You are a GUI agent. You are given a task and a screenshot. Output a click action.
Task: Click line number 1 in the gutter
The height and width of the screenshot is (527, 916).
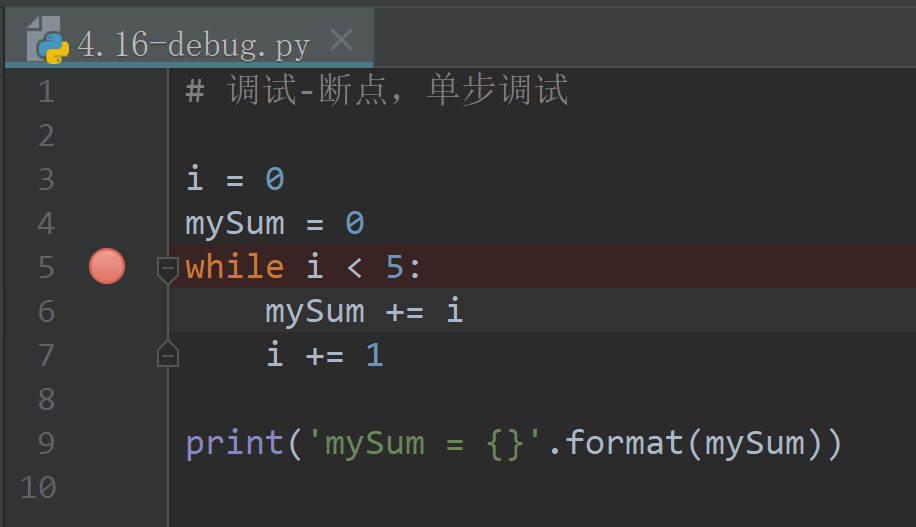(46, 92)
